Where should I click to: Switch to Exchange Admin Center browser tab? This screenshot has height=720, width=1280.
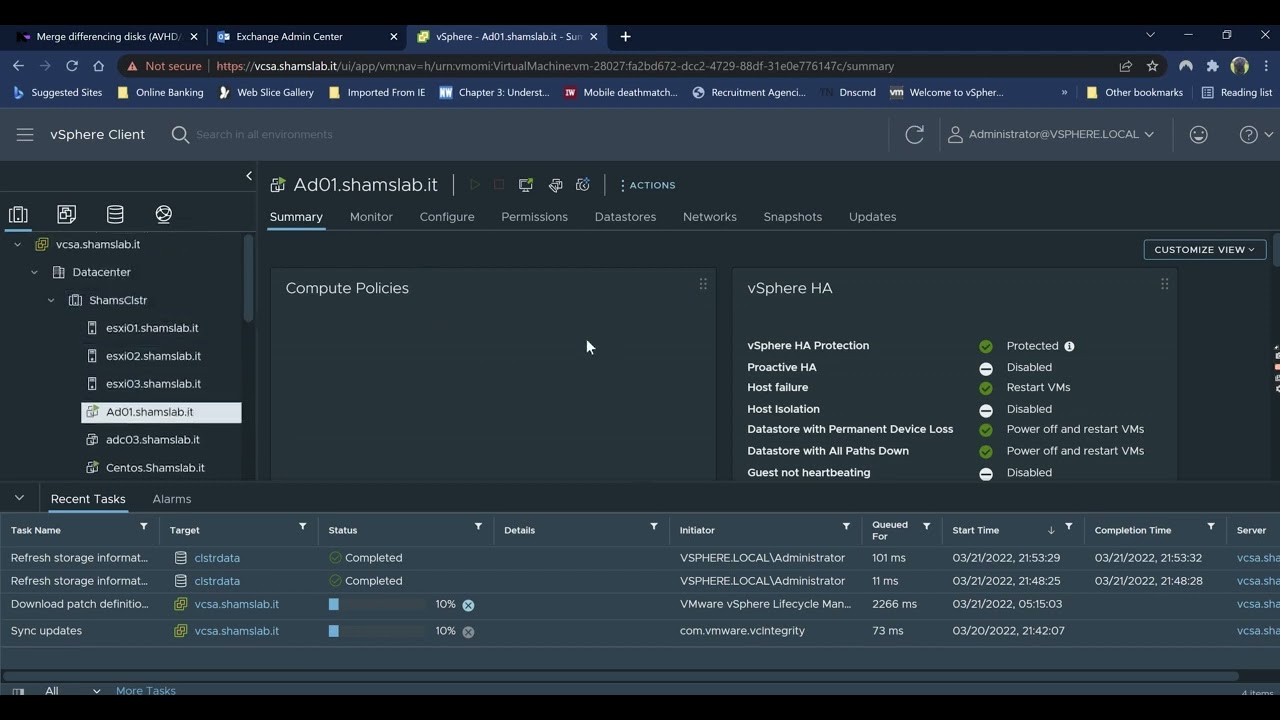[x=307, y=36]
